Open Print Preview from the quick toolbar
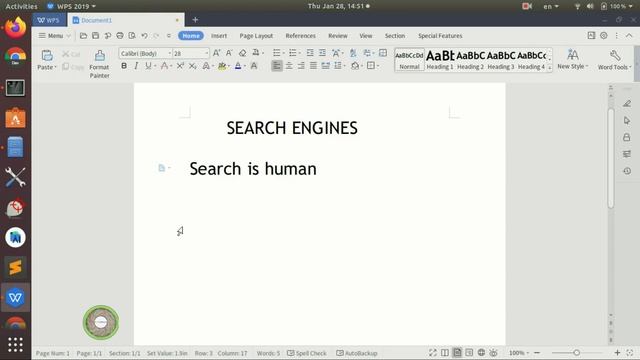The width and height of the screenshot is (640, 360). 132,36
